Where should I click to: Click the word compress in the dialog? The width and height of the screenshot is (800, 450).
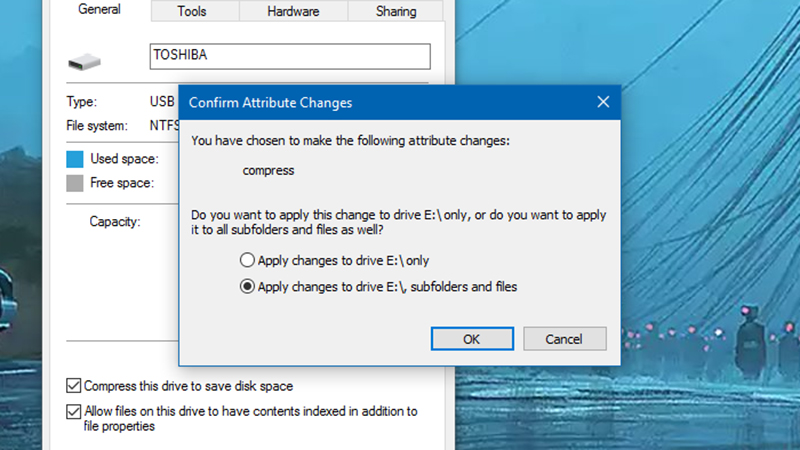click(268, 170)
